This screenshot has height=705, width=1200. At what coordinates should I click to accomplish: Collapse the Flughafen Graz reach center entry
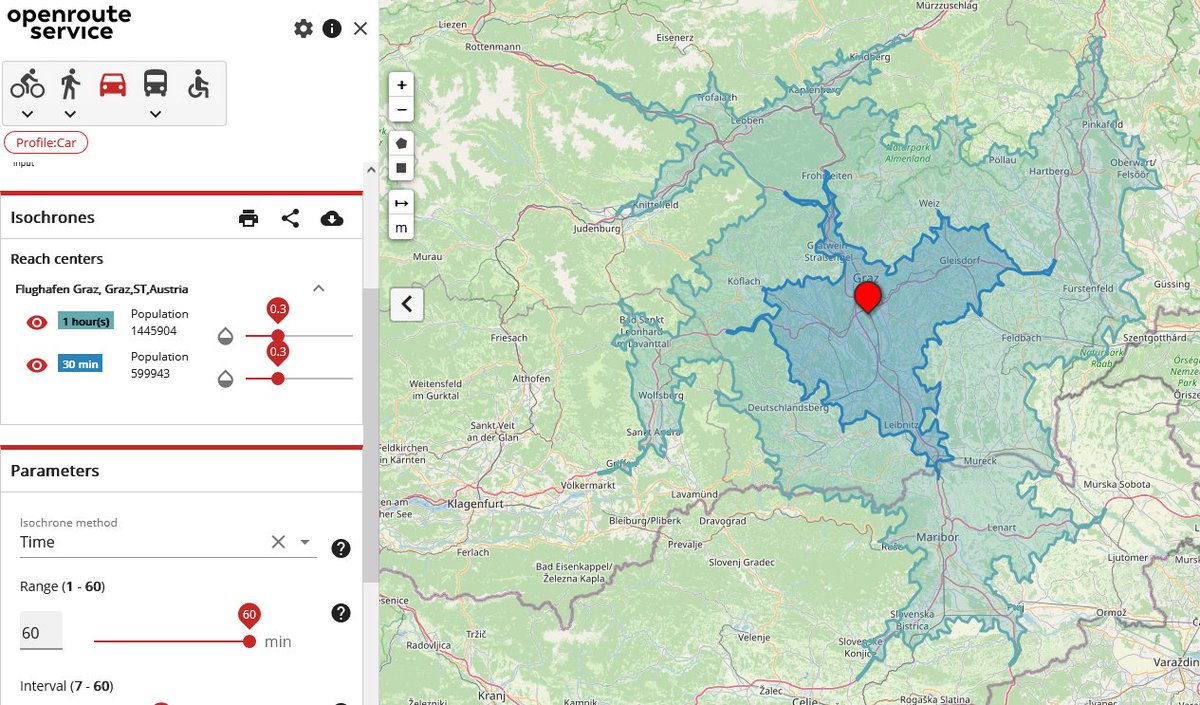click(318, 288)
